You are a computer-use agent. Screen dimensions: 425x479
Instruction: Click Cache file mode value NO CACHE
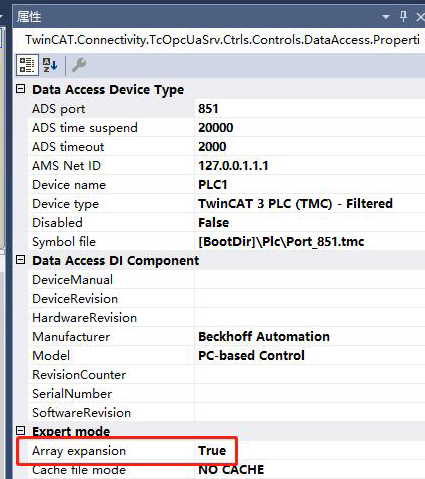pyautogui.click(x=231, y=470)
